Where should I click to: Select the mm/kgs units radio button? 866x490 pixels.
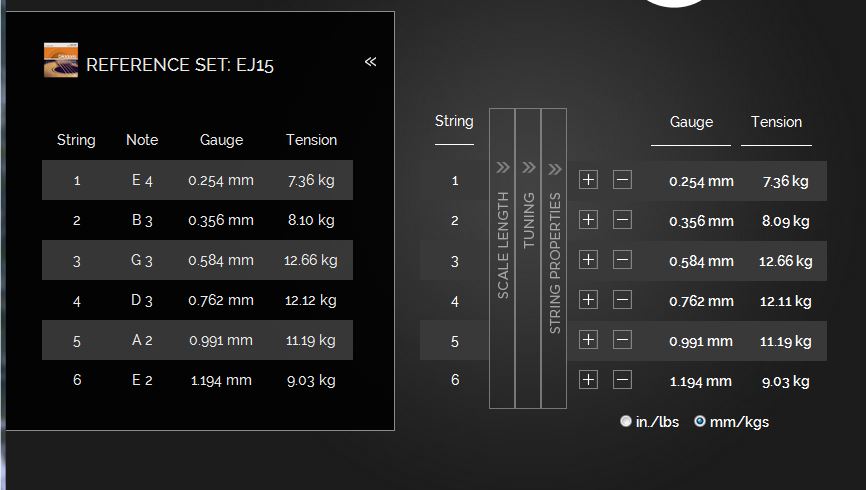(700, 421)
